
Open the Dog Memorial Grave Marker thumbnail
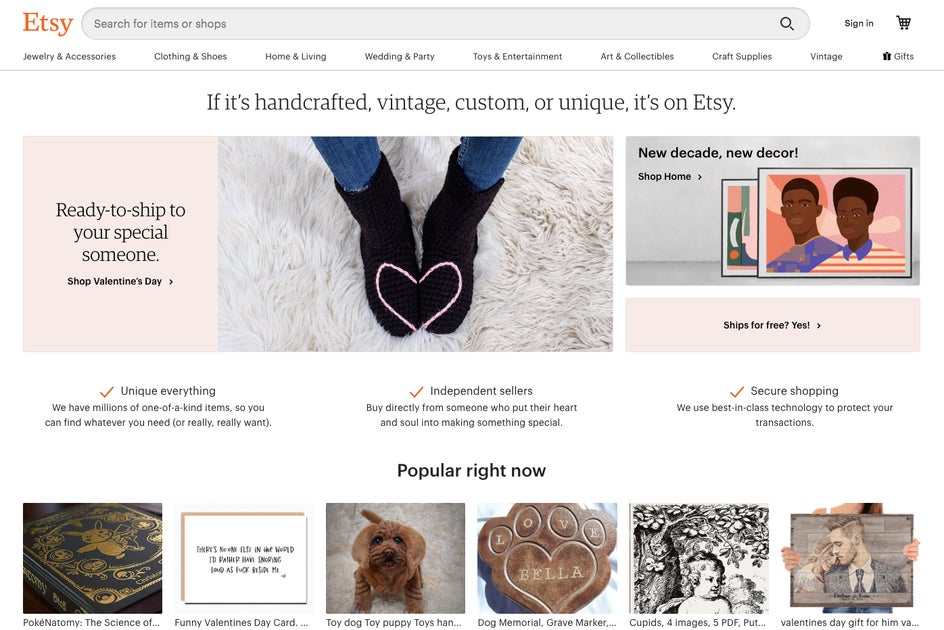click(547, 558)
